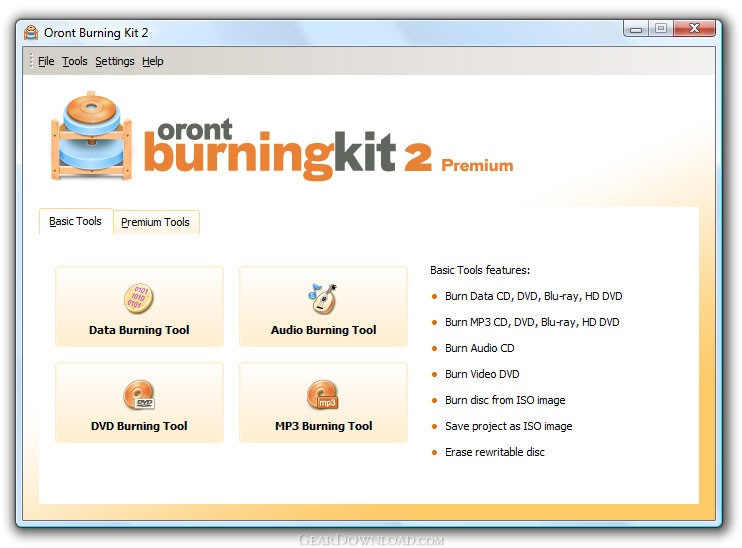Click 'Burn MP3 CD, DVD, Blu-ray, HD DVD' text
This screenshot has width=742, height=548.
click(532, 322)
